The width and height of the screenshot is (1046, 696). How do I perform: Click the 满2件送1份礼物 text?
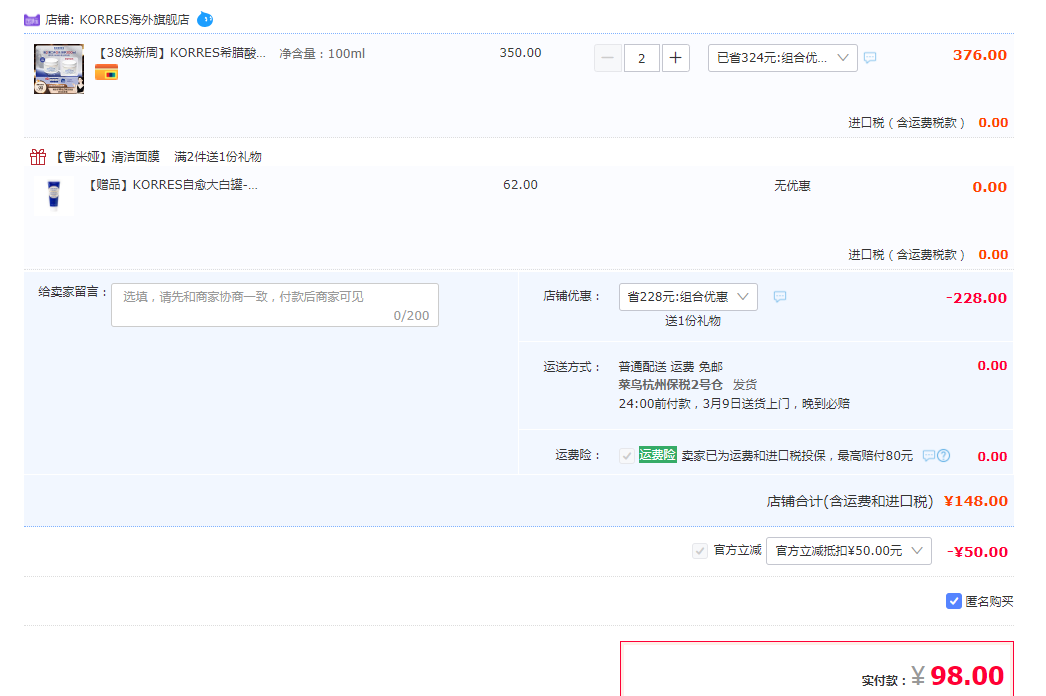tap(218, 157)
